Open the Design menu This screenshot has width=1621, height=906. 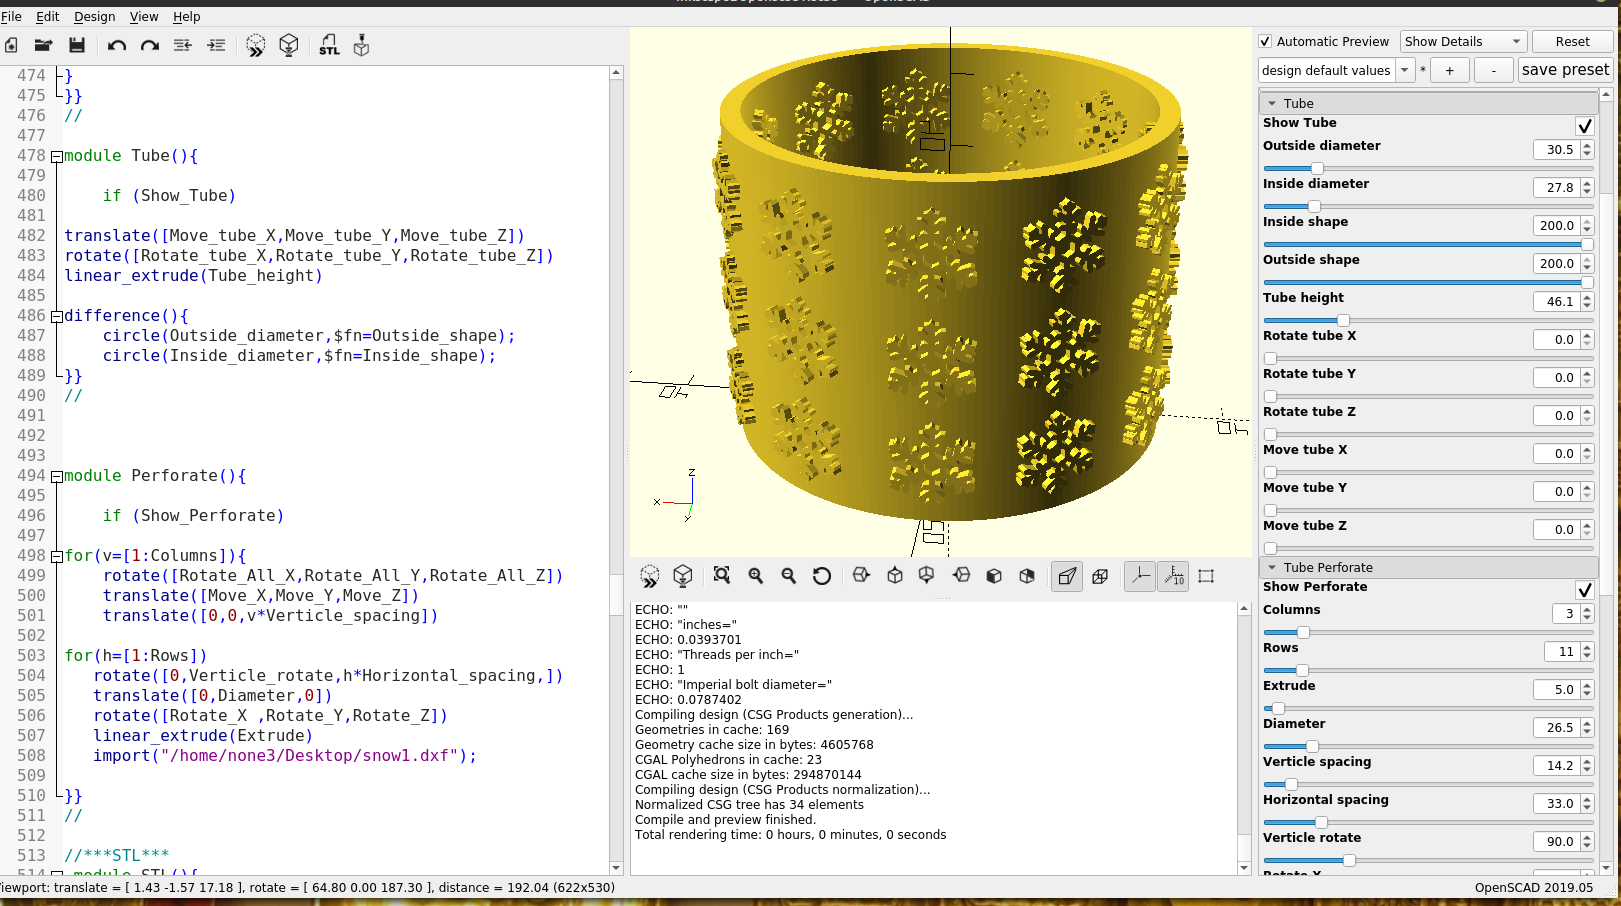94,17
